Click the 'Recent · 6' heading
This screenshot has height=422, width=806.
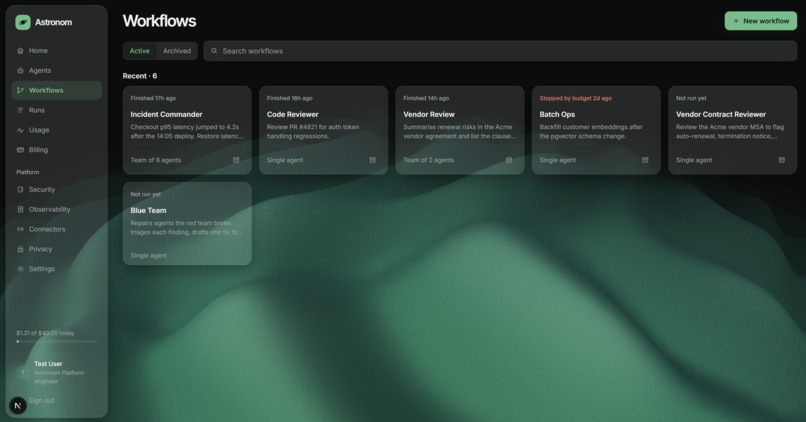pyautogui.click(x=140, y=76)
